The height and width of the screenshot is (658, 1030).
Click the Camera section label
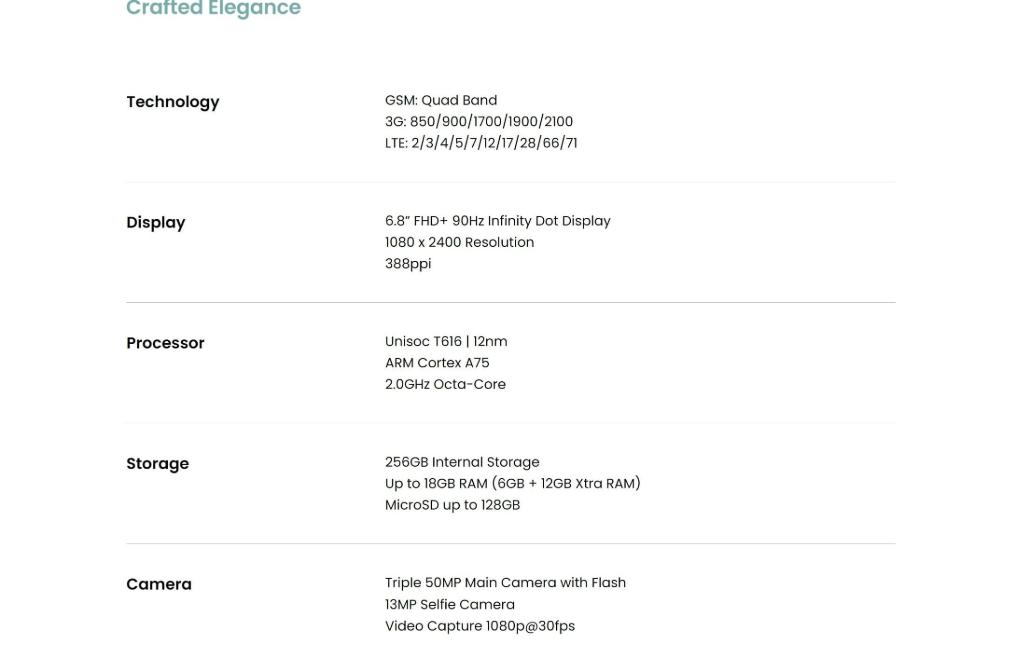pos(158,585)
